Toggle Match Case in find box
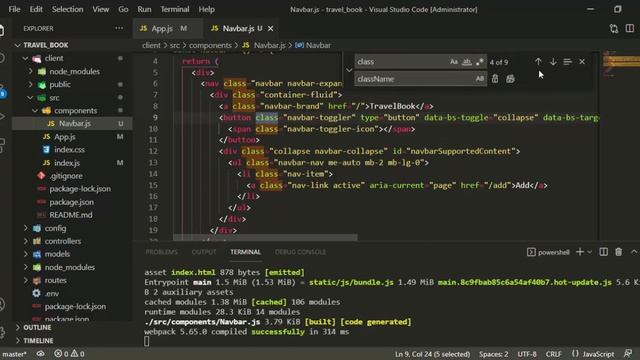640x360 pixels. pos(454,62)
